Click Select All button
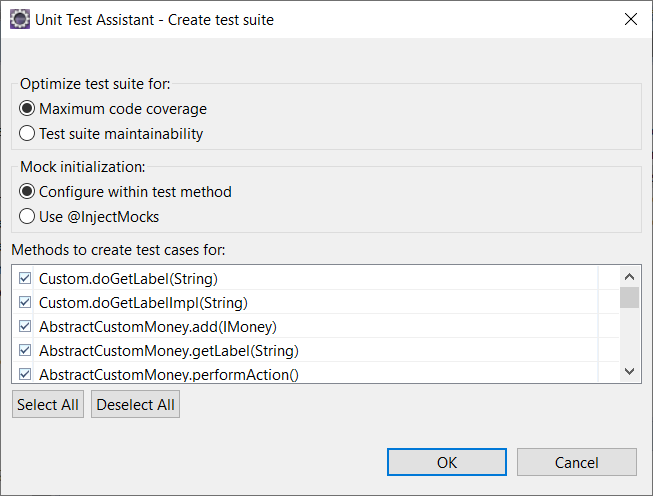 48,404
